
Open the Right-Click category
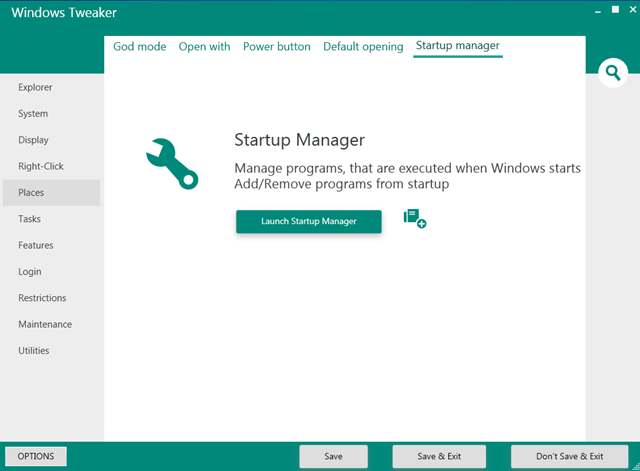click(51, 166)
